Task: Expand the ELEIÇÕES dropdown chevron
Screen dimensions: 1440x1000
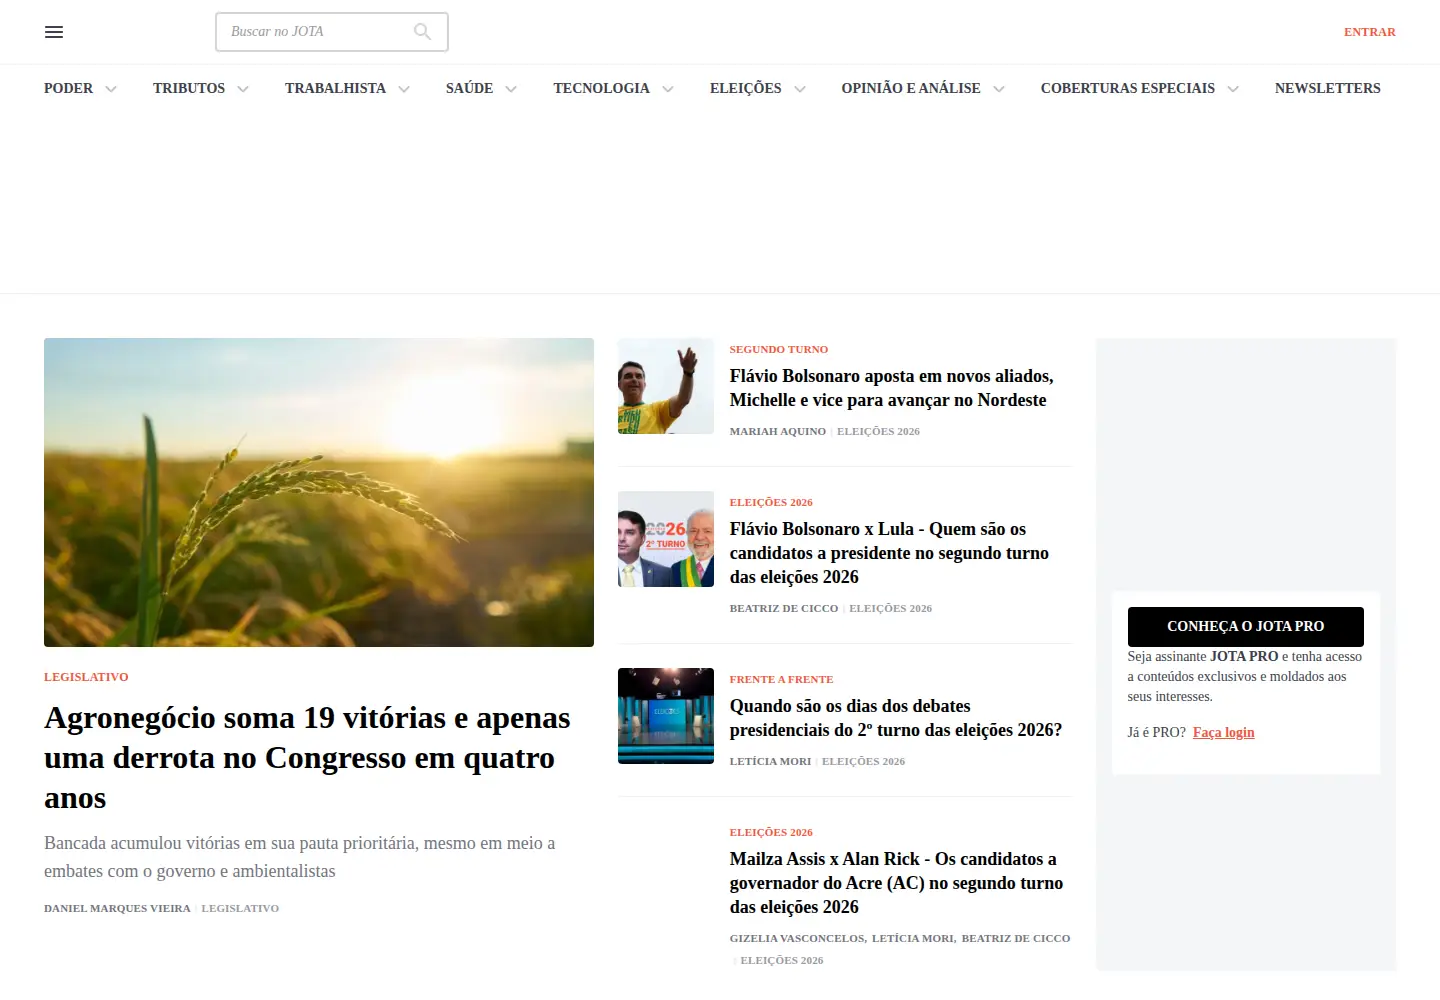Action: [800, 89]
